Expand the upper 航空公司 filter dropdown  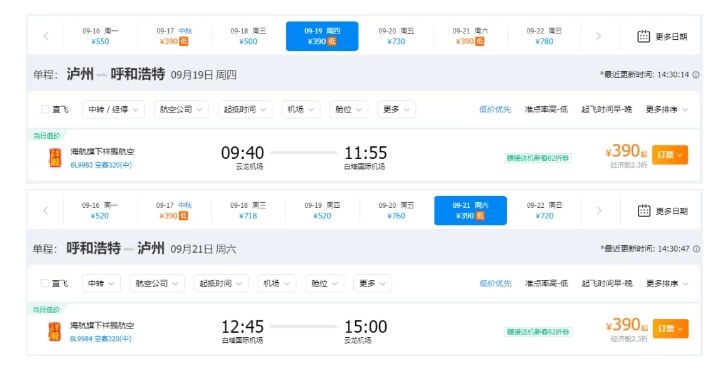pos(181,109)
